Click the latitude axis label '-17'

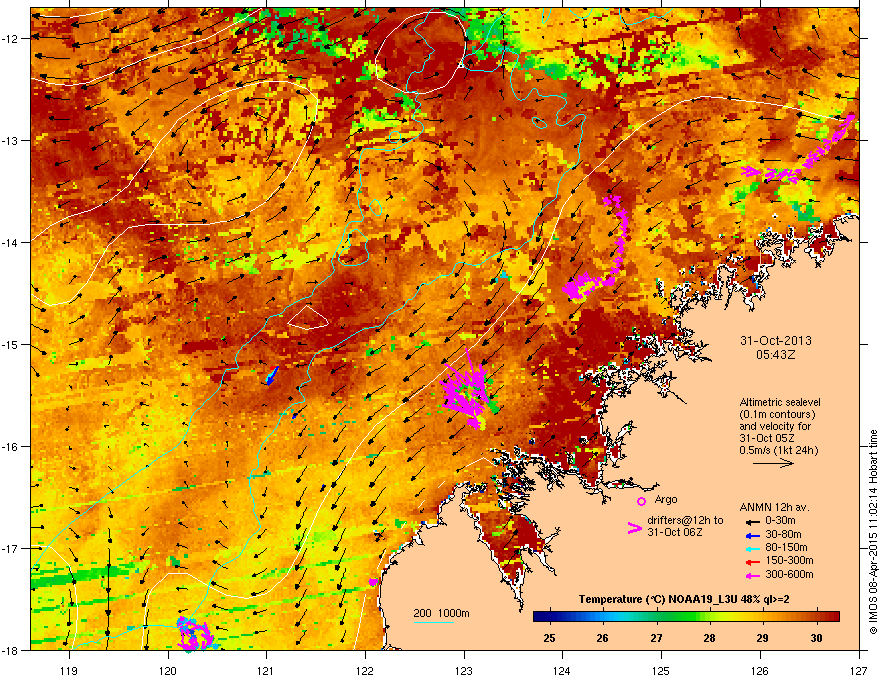tap(10, 548)
